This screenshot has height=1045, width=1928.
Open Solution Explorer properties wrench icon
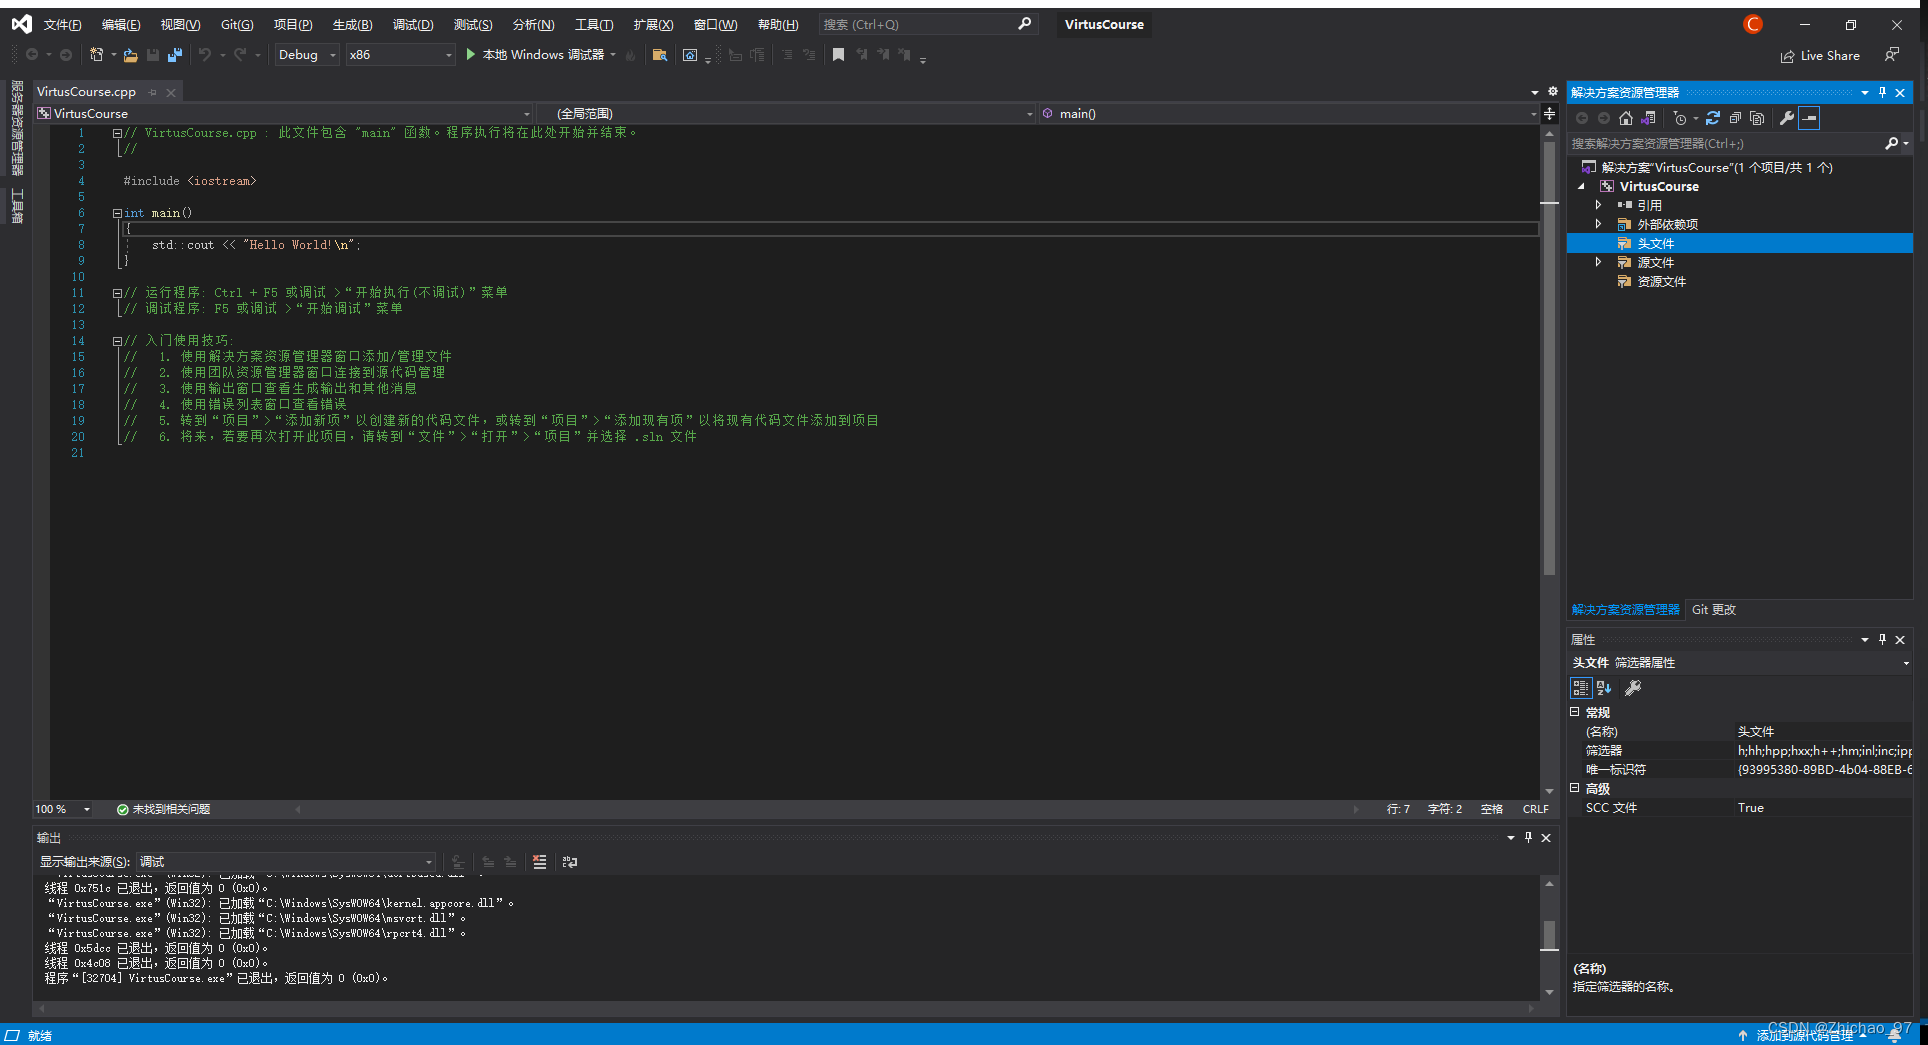coord(1789,118)
